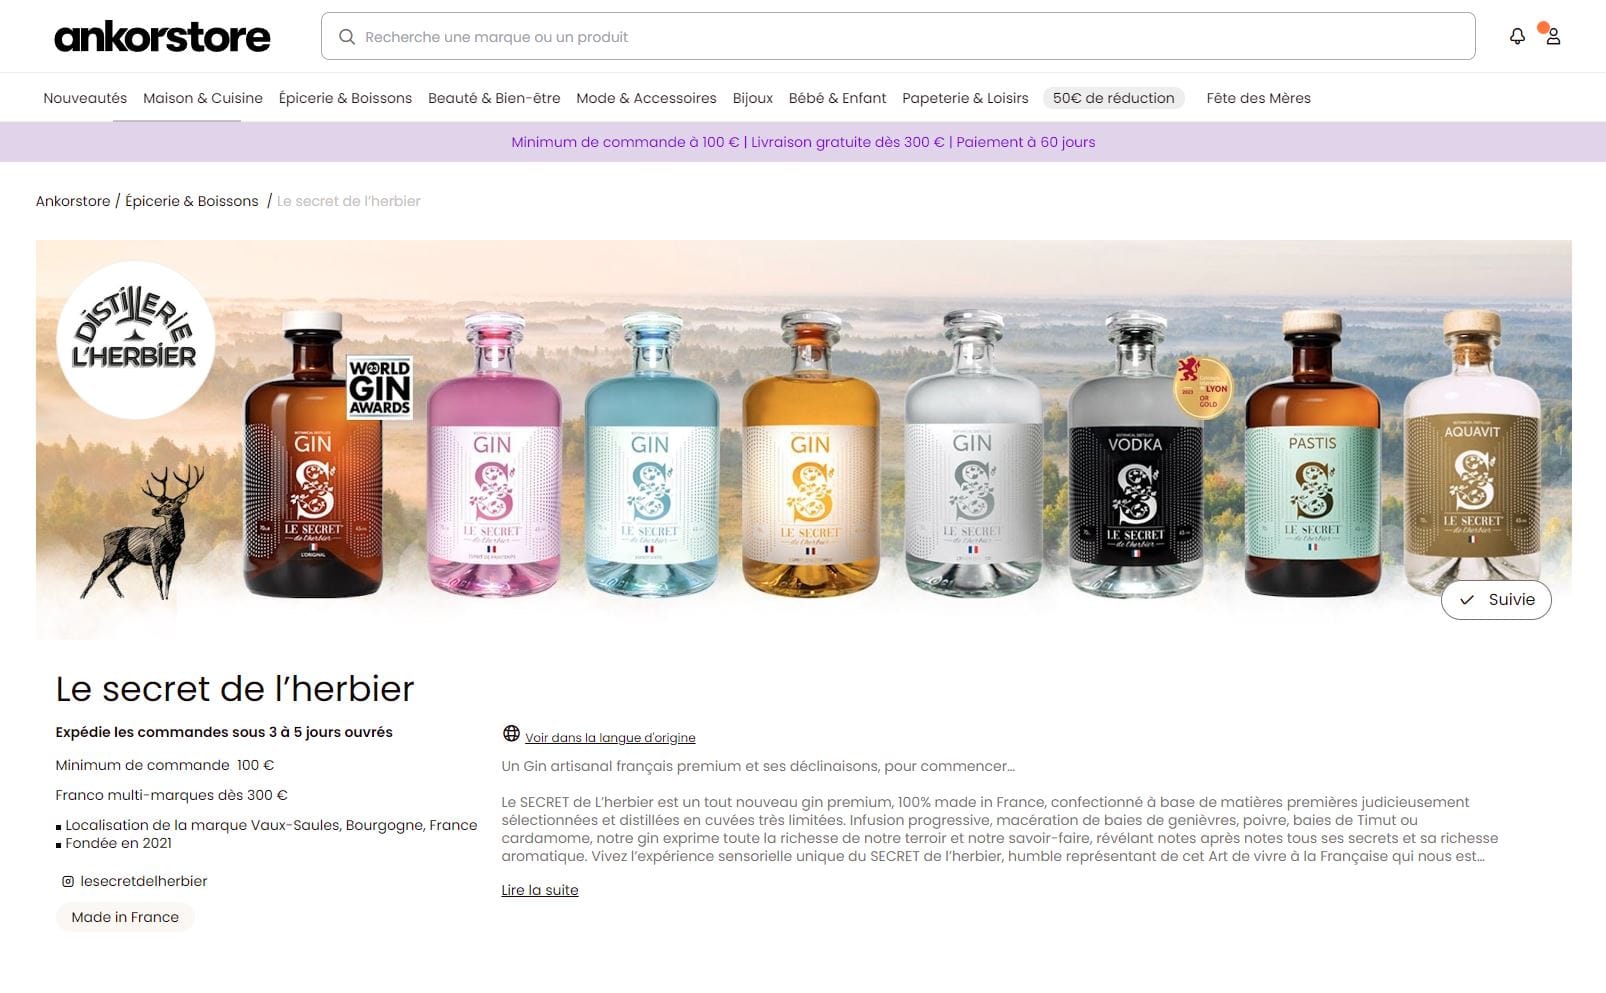The image size is (1606, 993).
Task: Click Voir dans la langue d'origine link
Action: coord(610,738)
